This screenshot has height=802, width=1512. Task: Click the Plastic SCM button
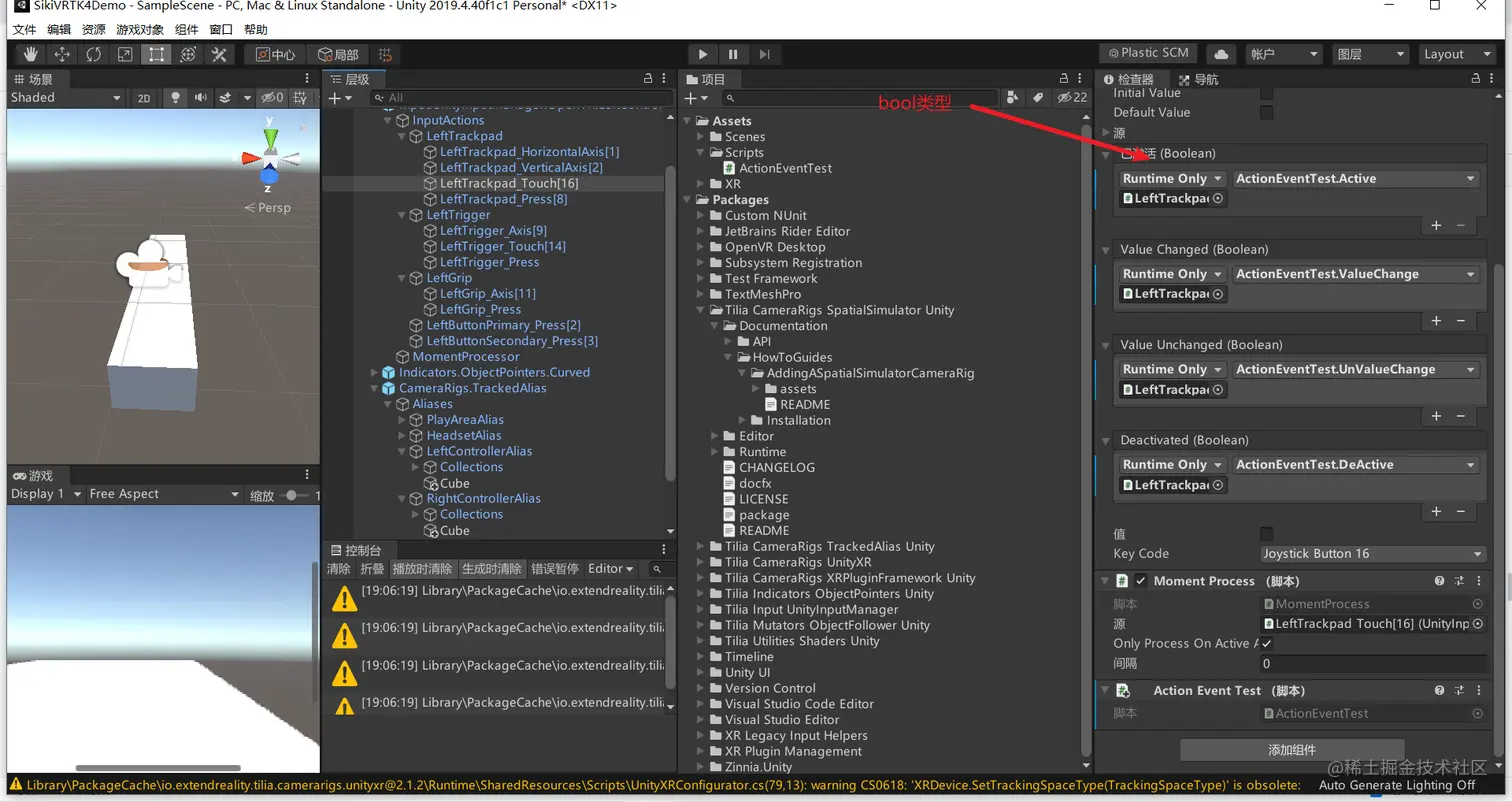[x=1148, y=54]
